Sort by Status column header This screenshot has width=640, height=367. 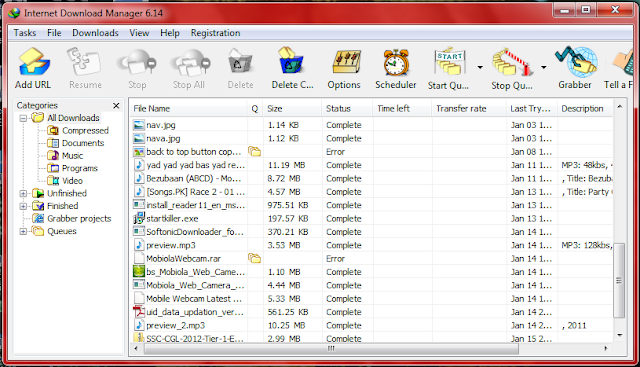[x=347, y=109]
